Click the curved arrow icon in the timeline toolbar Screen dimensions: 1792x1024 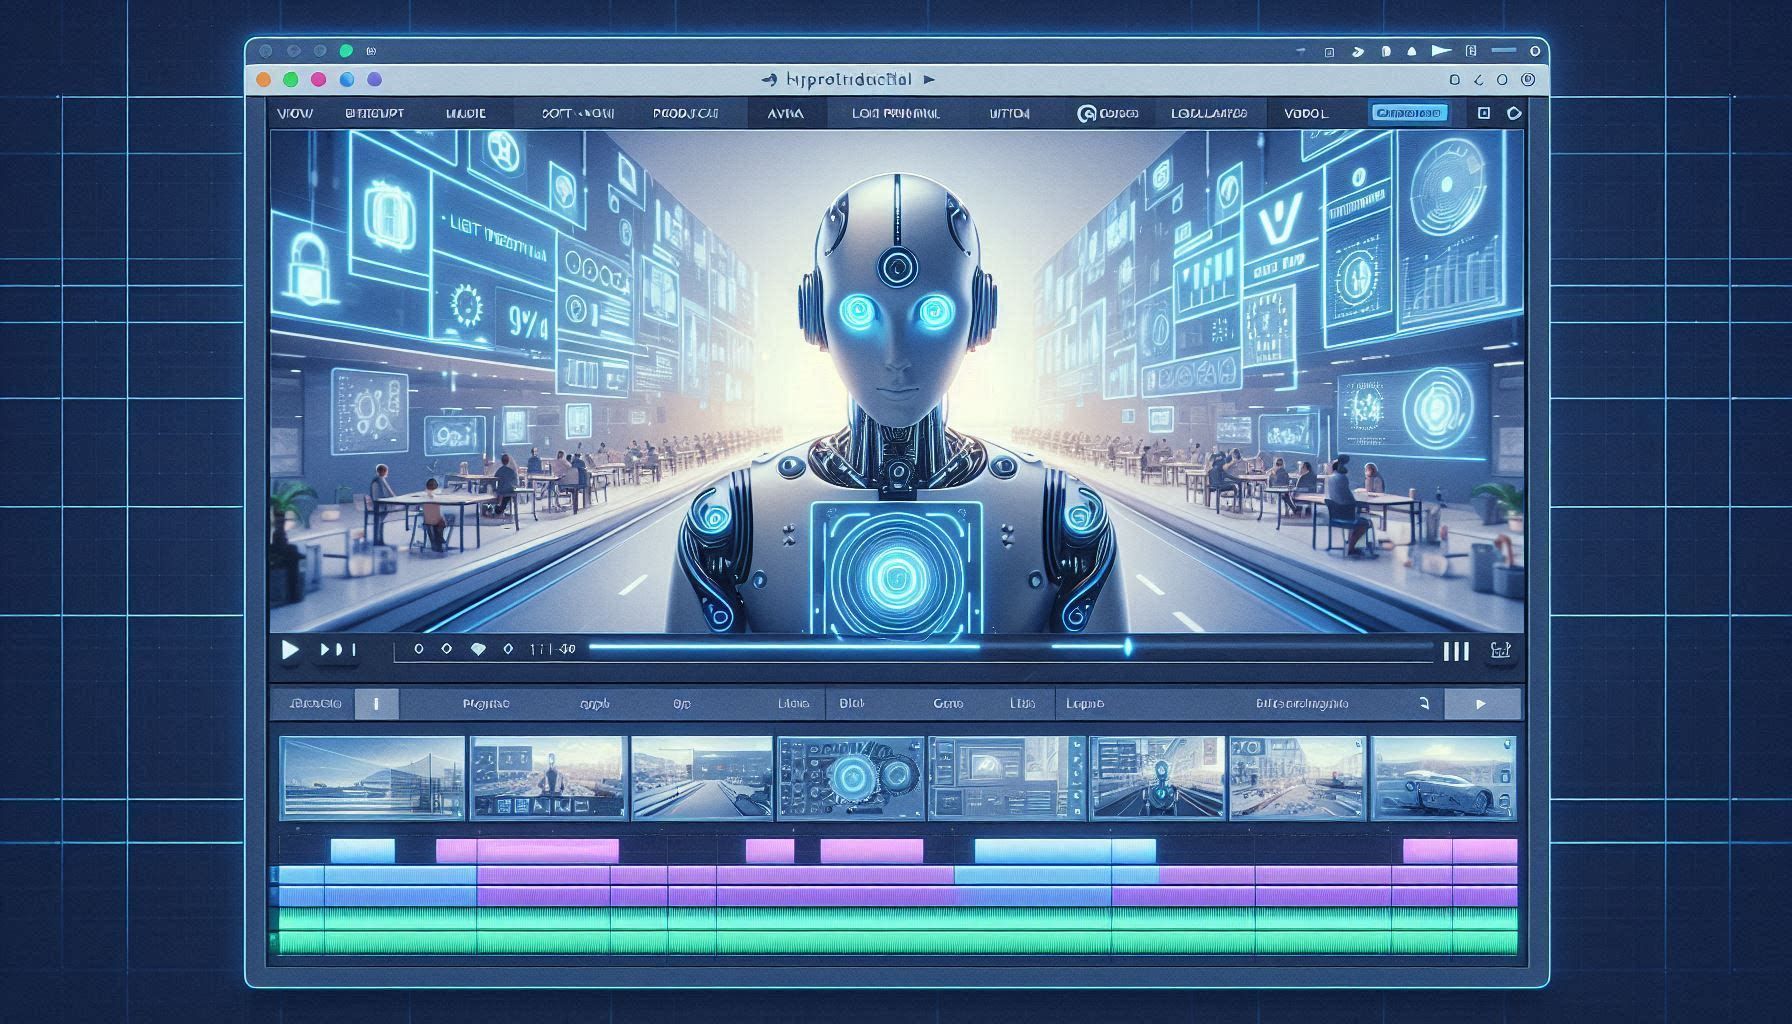tap(1424, 704)
